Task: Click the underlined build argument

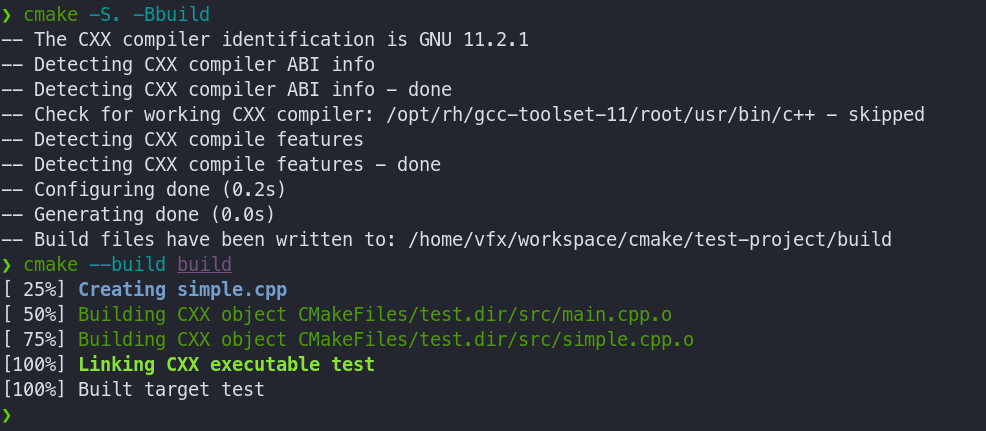Action: [x=204, y=265]
